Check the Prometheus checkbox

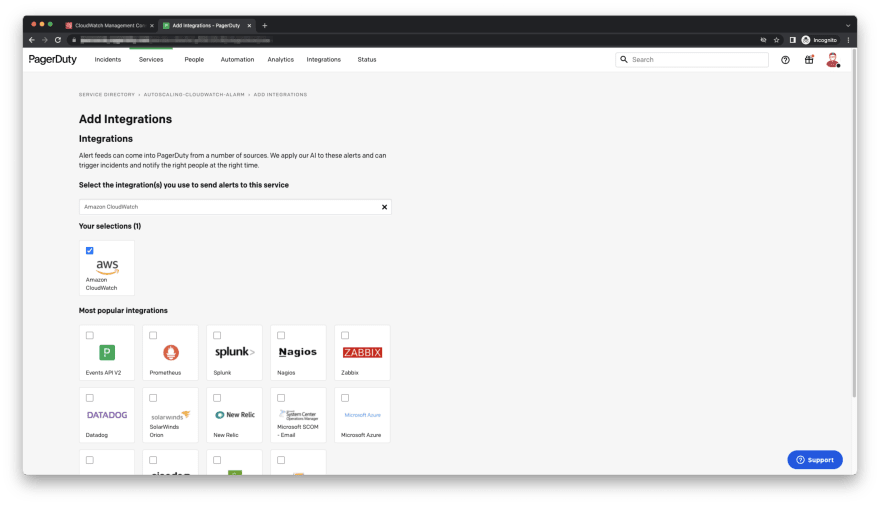click(x=153, y=335)
